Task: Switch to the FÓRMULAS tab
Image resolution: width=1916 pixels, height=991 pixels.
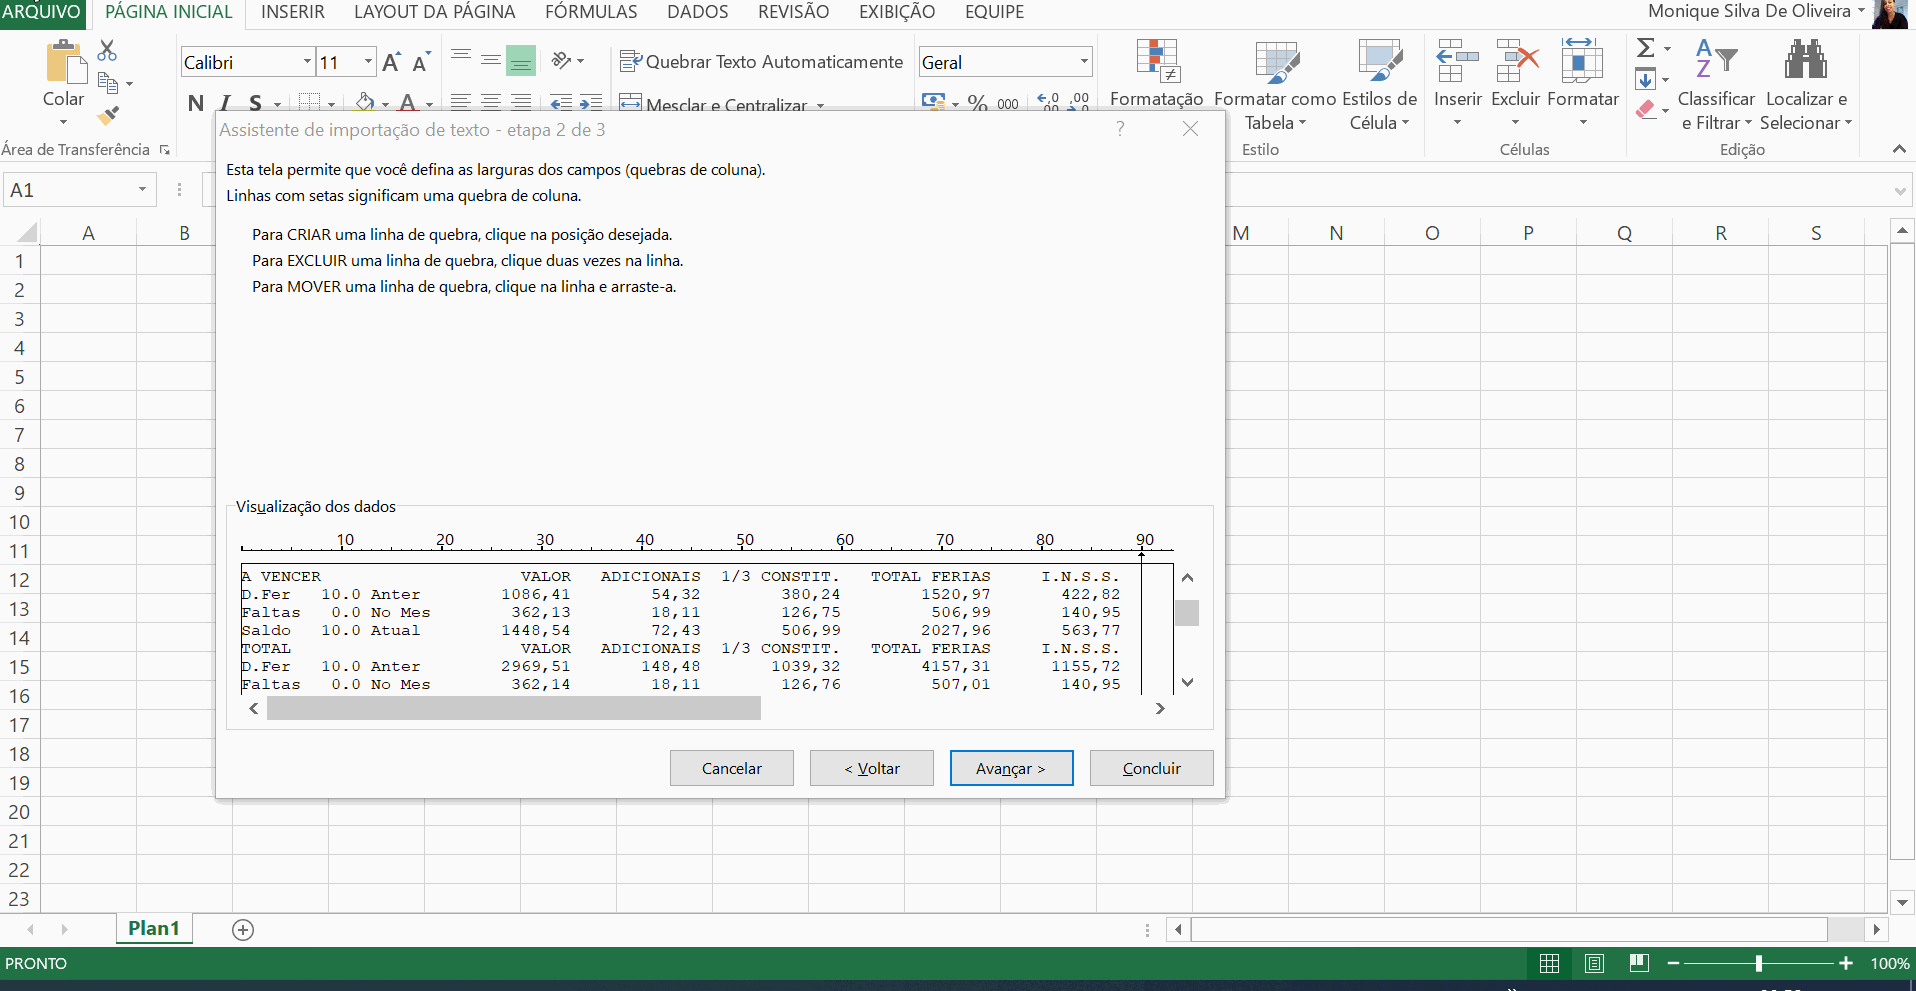Action: (591, 12)
